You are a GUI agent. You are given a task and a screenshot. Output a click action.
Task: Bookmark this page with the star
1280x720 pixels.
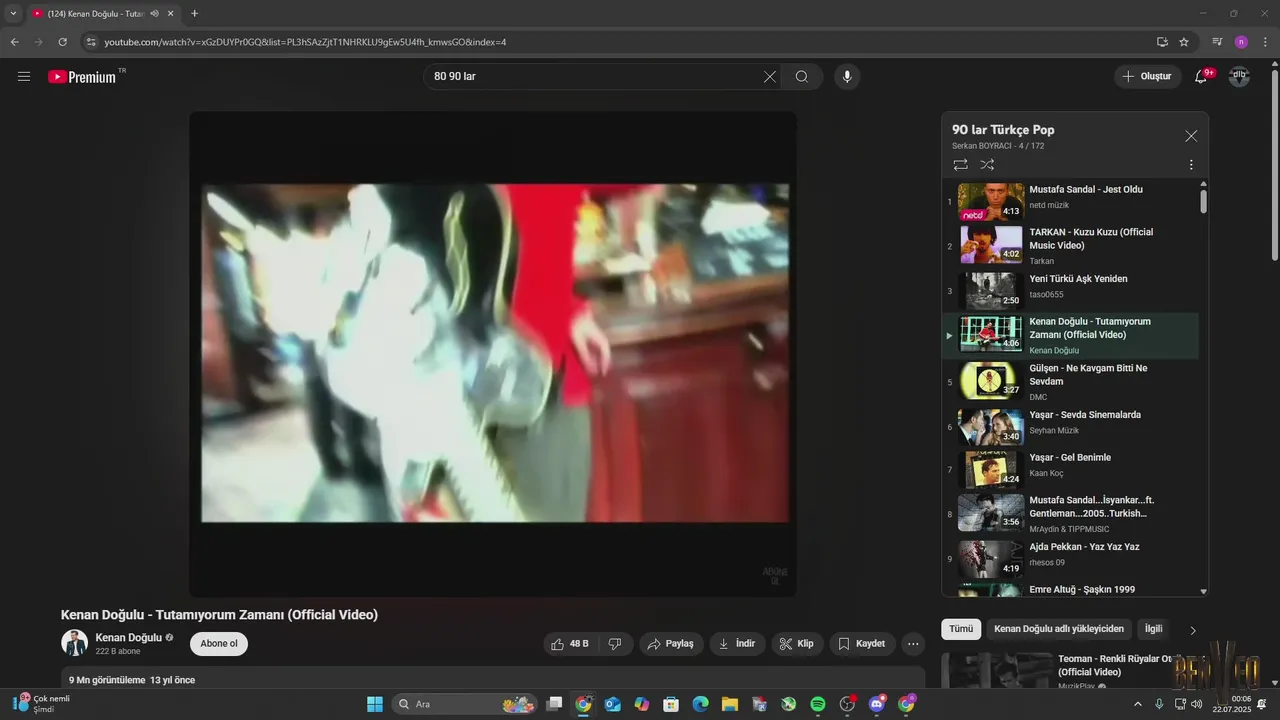[x=1184, y=42]
